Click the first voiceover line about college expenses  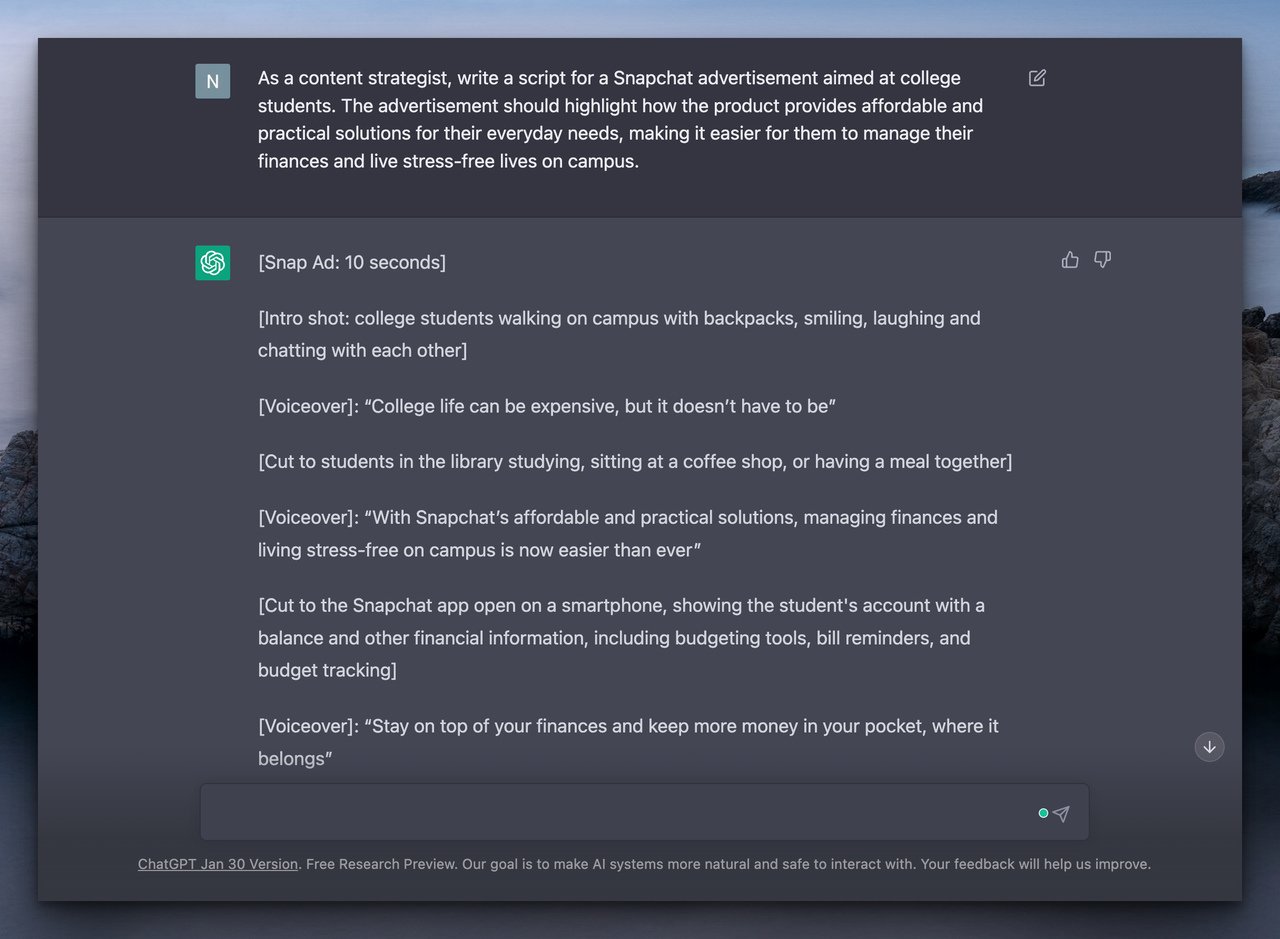click(x=546, y=406)
